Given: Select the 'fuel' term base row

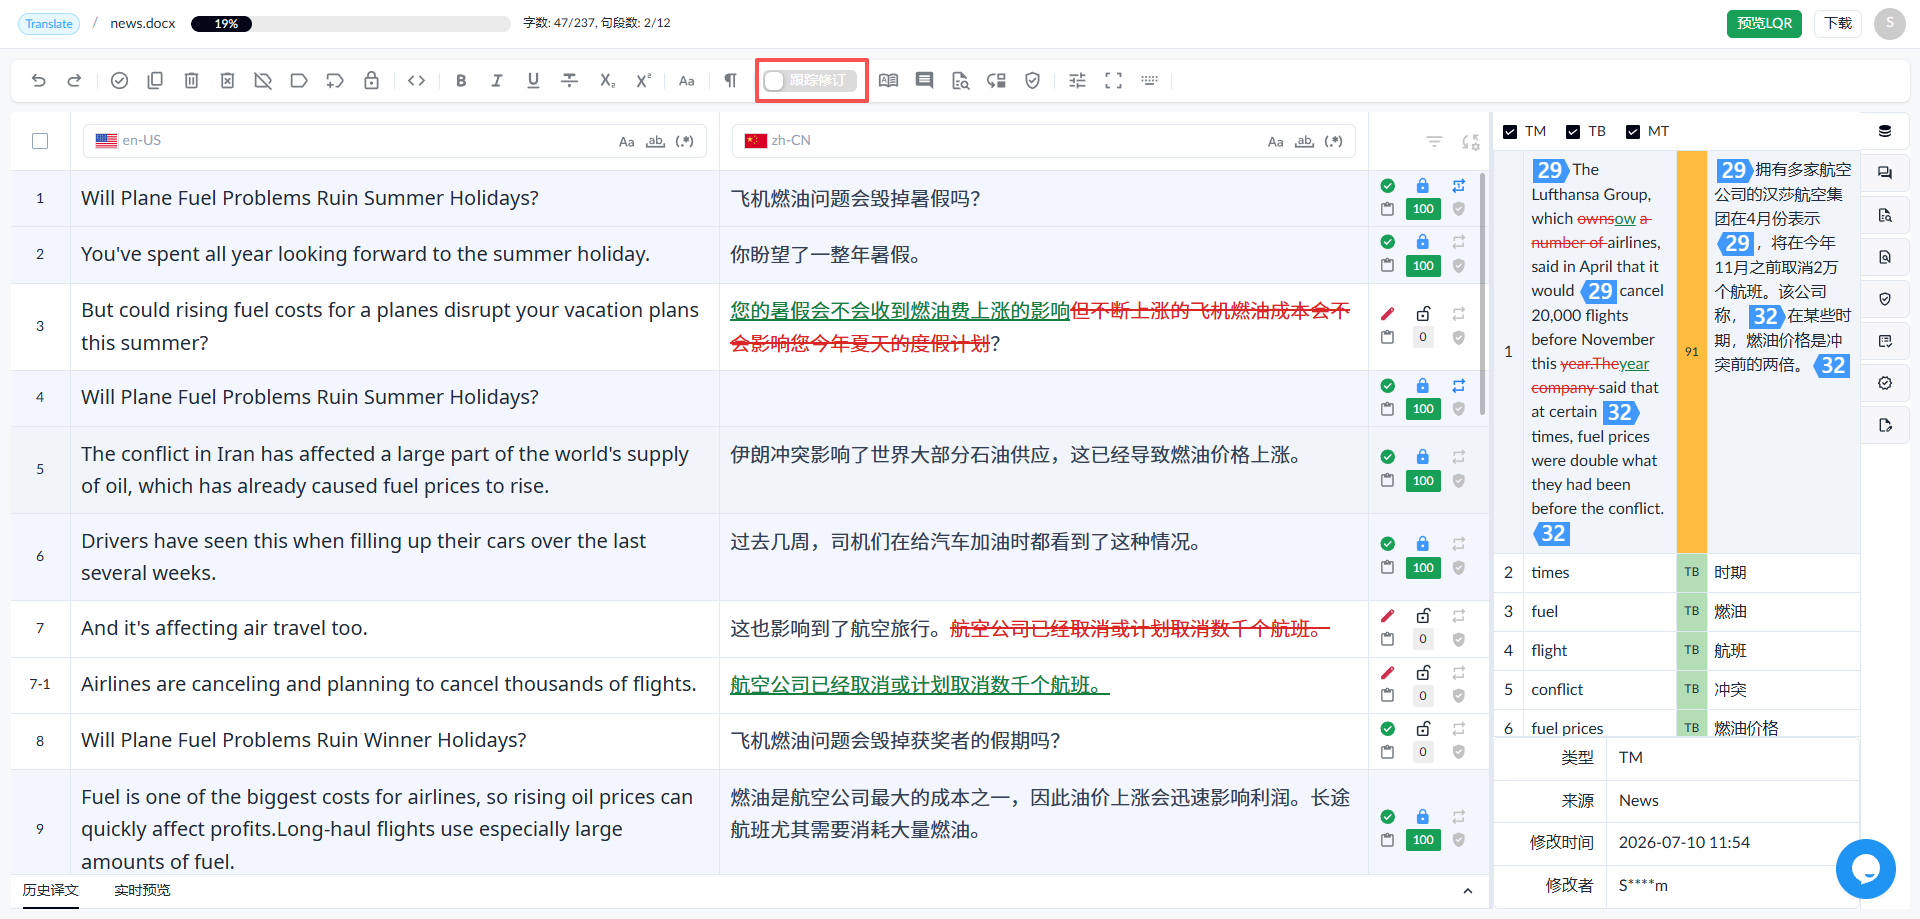Looking at the screenshot, I should pos(1677,611).
